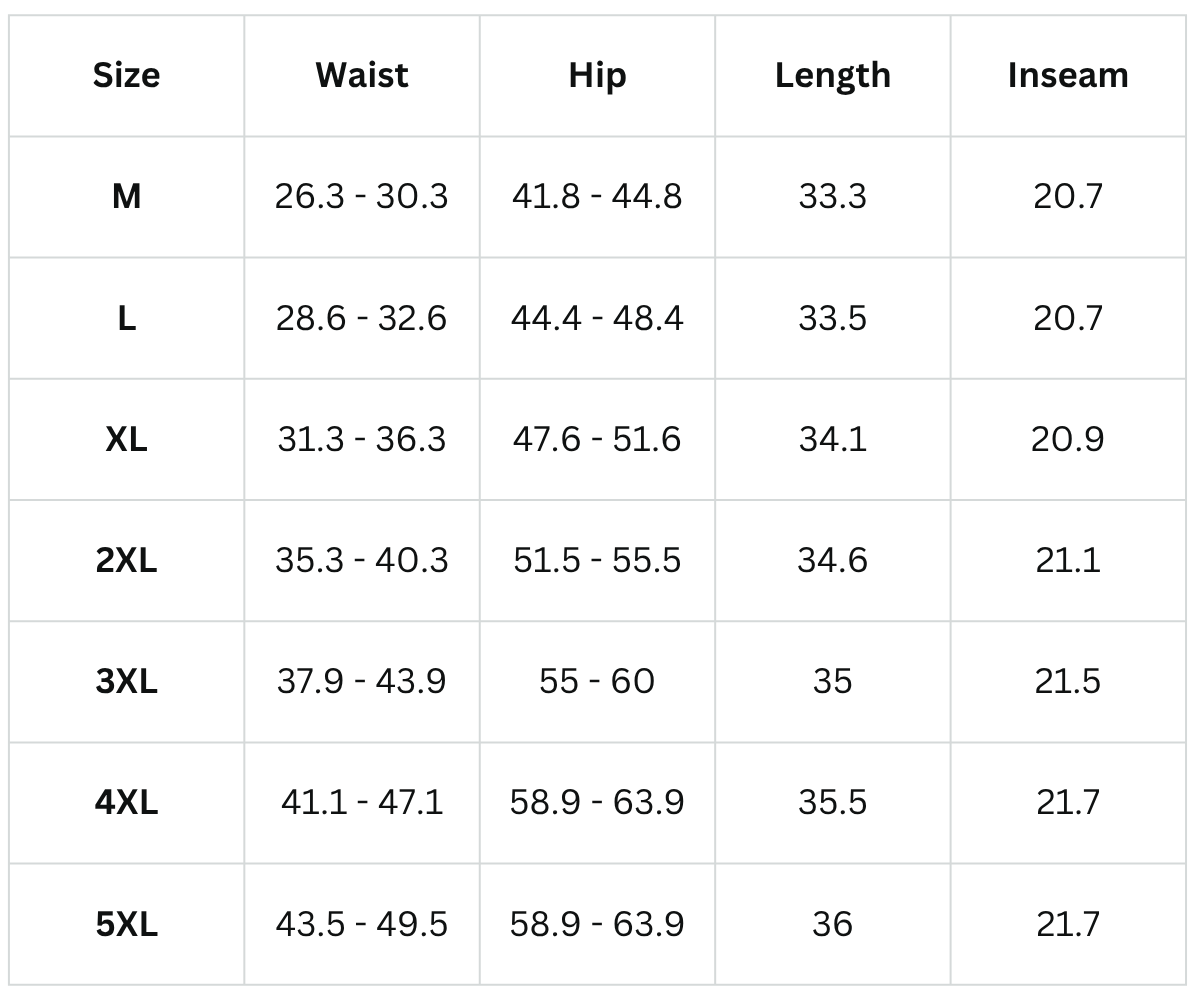The width and height of the screenshot is (1200, 1000).
Task: Click length value 34.1 for XL
Action: [x=832, y=439]
